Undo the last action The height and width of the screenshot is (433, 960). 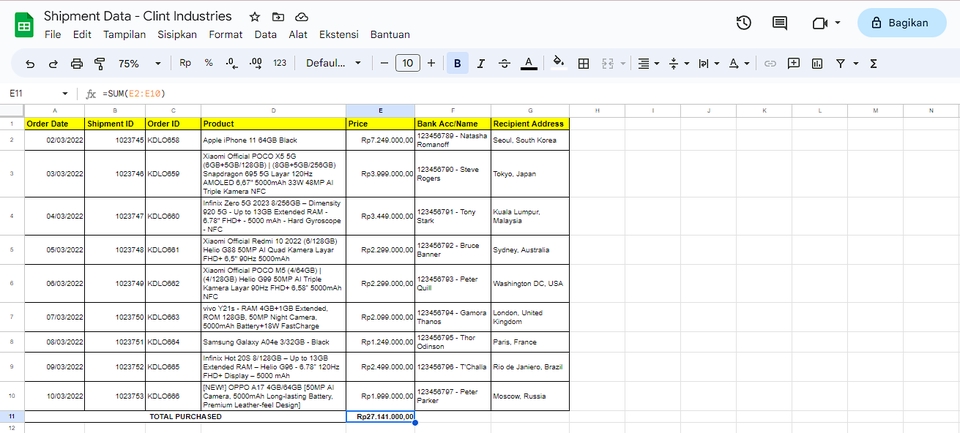30,64
